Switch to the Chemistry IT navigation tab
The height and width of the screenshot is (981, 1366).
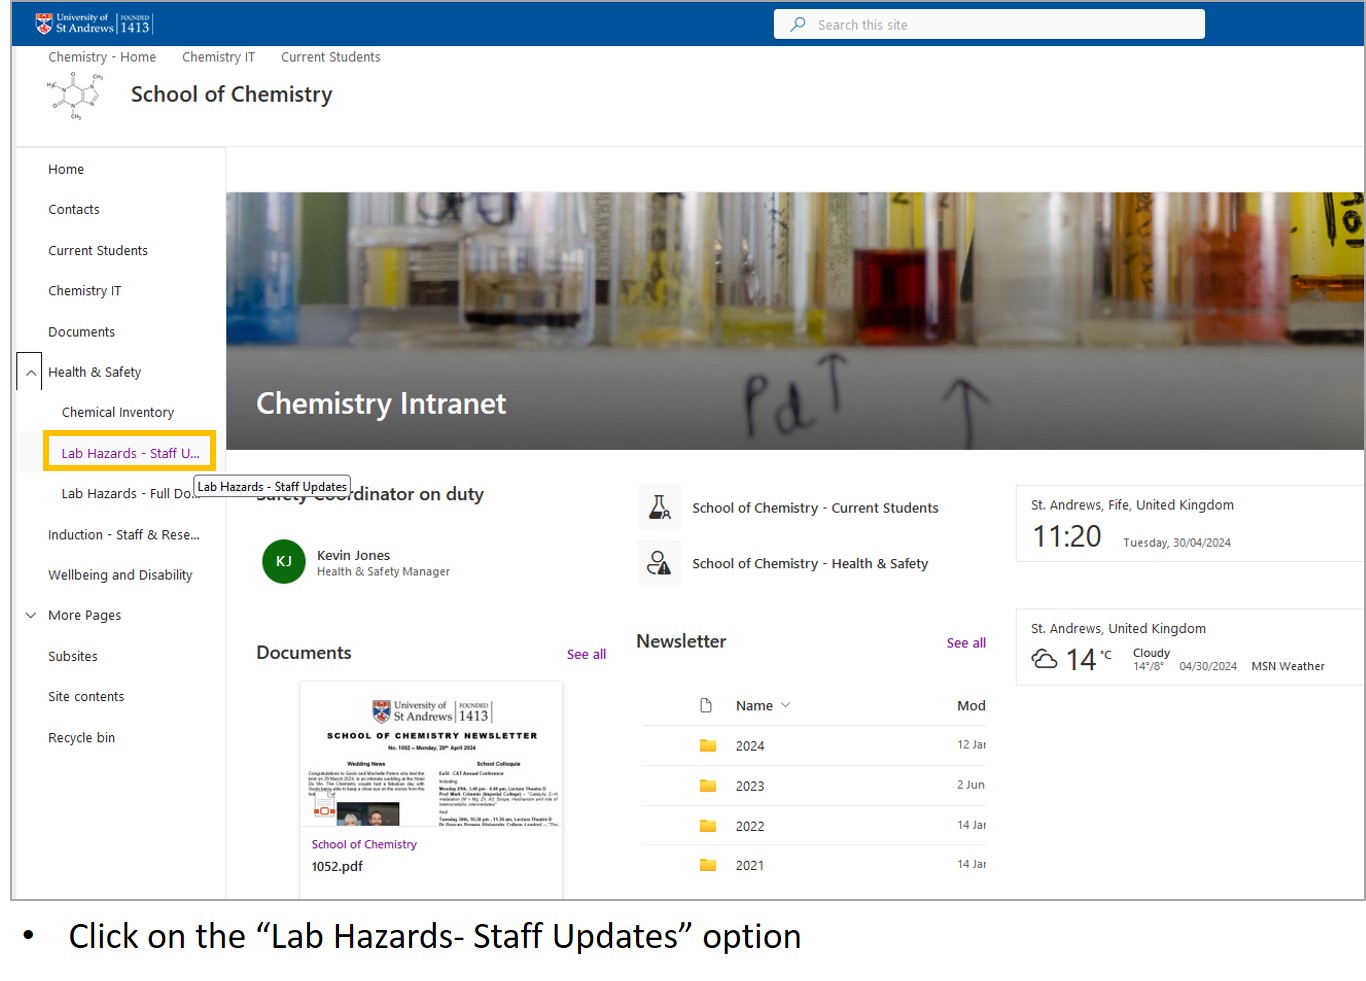coord(218,57)
